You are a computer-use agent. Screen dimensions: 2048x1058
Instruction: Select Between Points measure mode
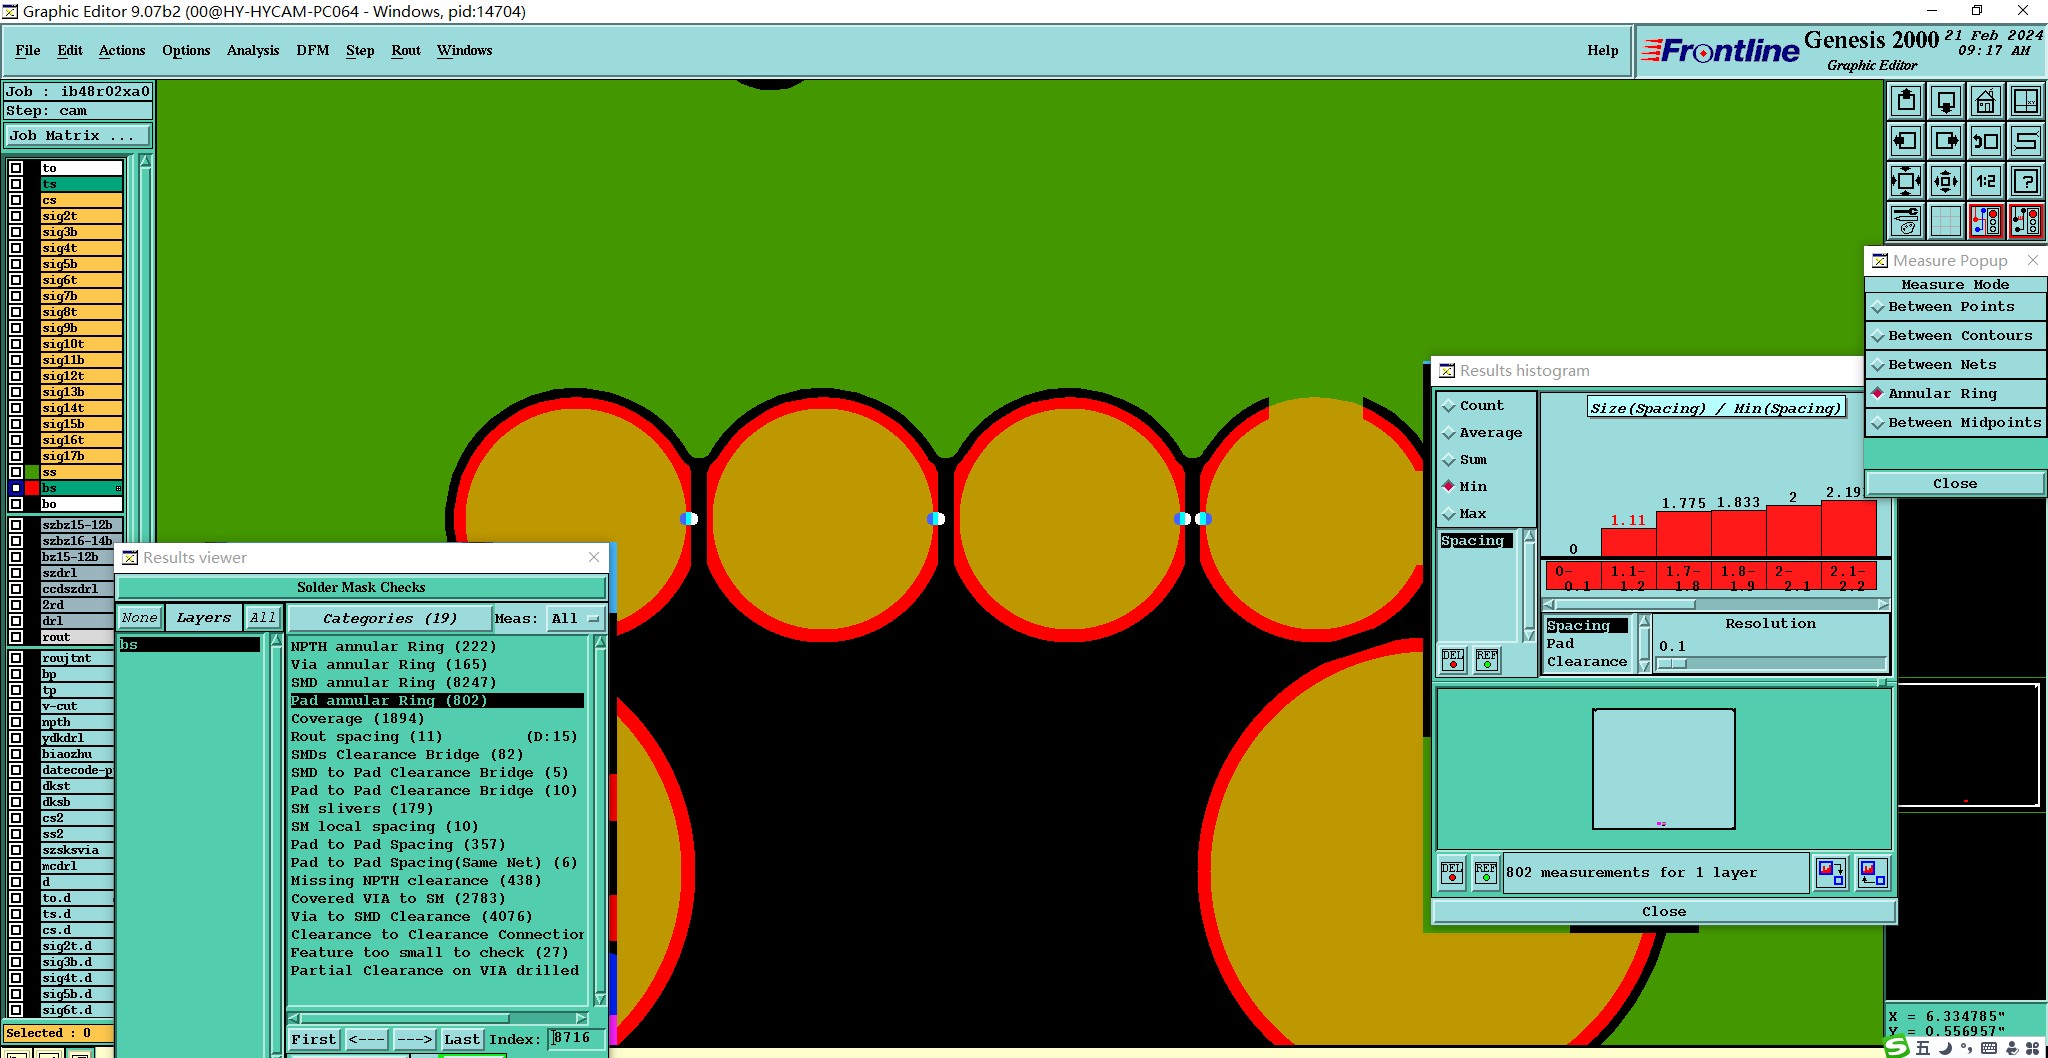click(1955, 307)
